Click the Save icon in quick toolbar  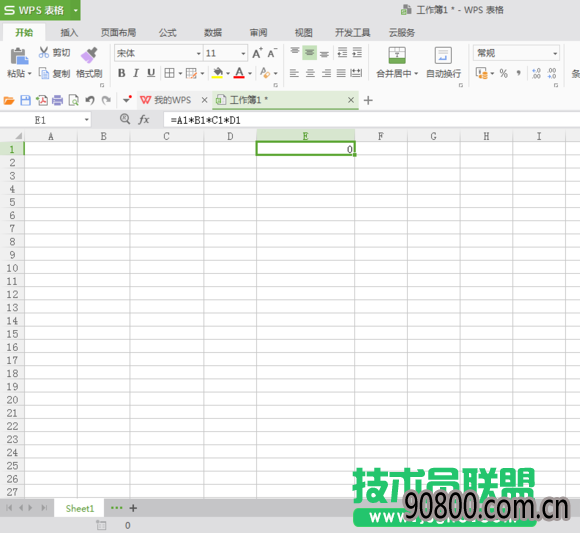[26, 100]
